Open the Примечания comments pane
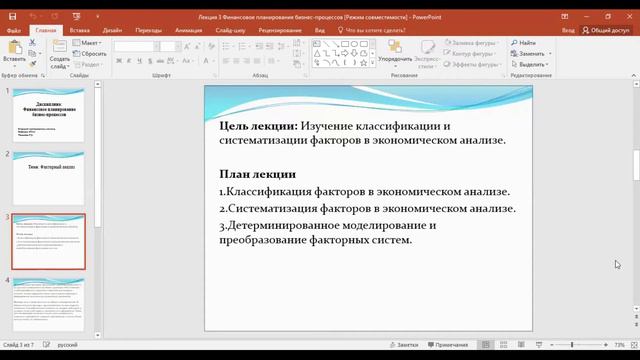Screen dimensions: 640x360 tap(448, 345)
